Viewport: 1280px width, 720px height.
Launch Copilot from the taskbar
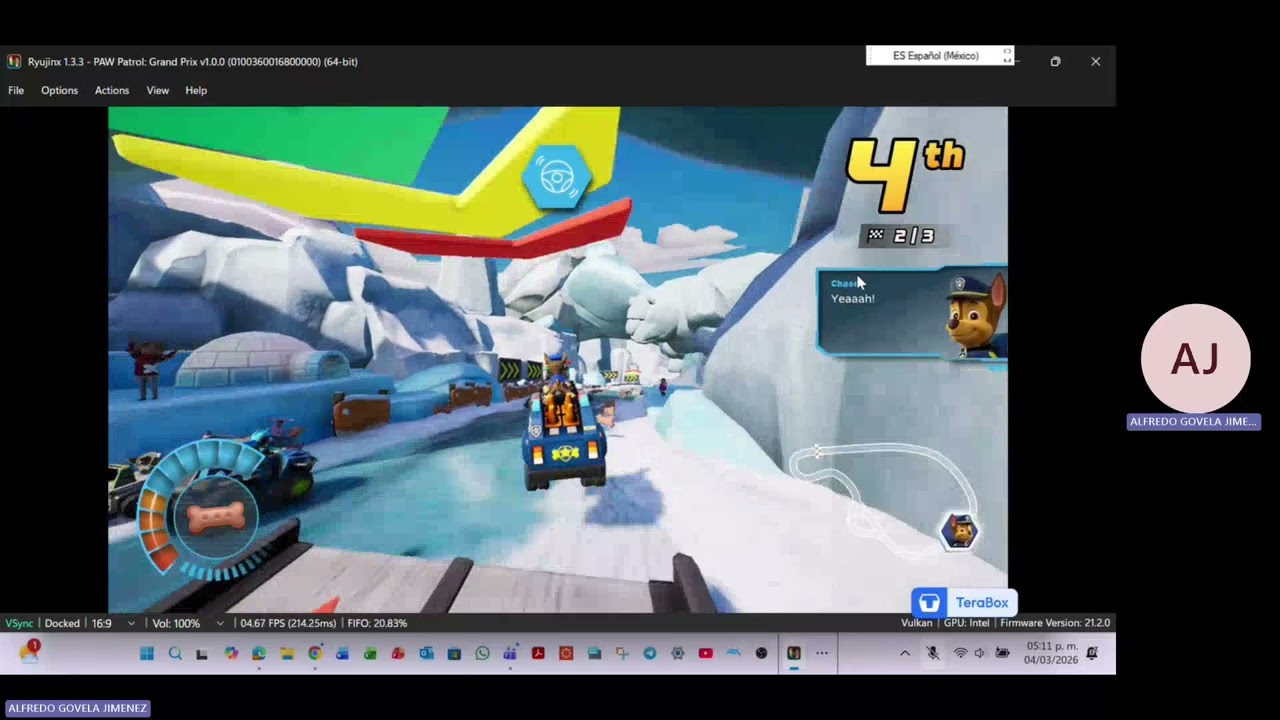(x=231, y=653)
